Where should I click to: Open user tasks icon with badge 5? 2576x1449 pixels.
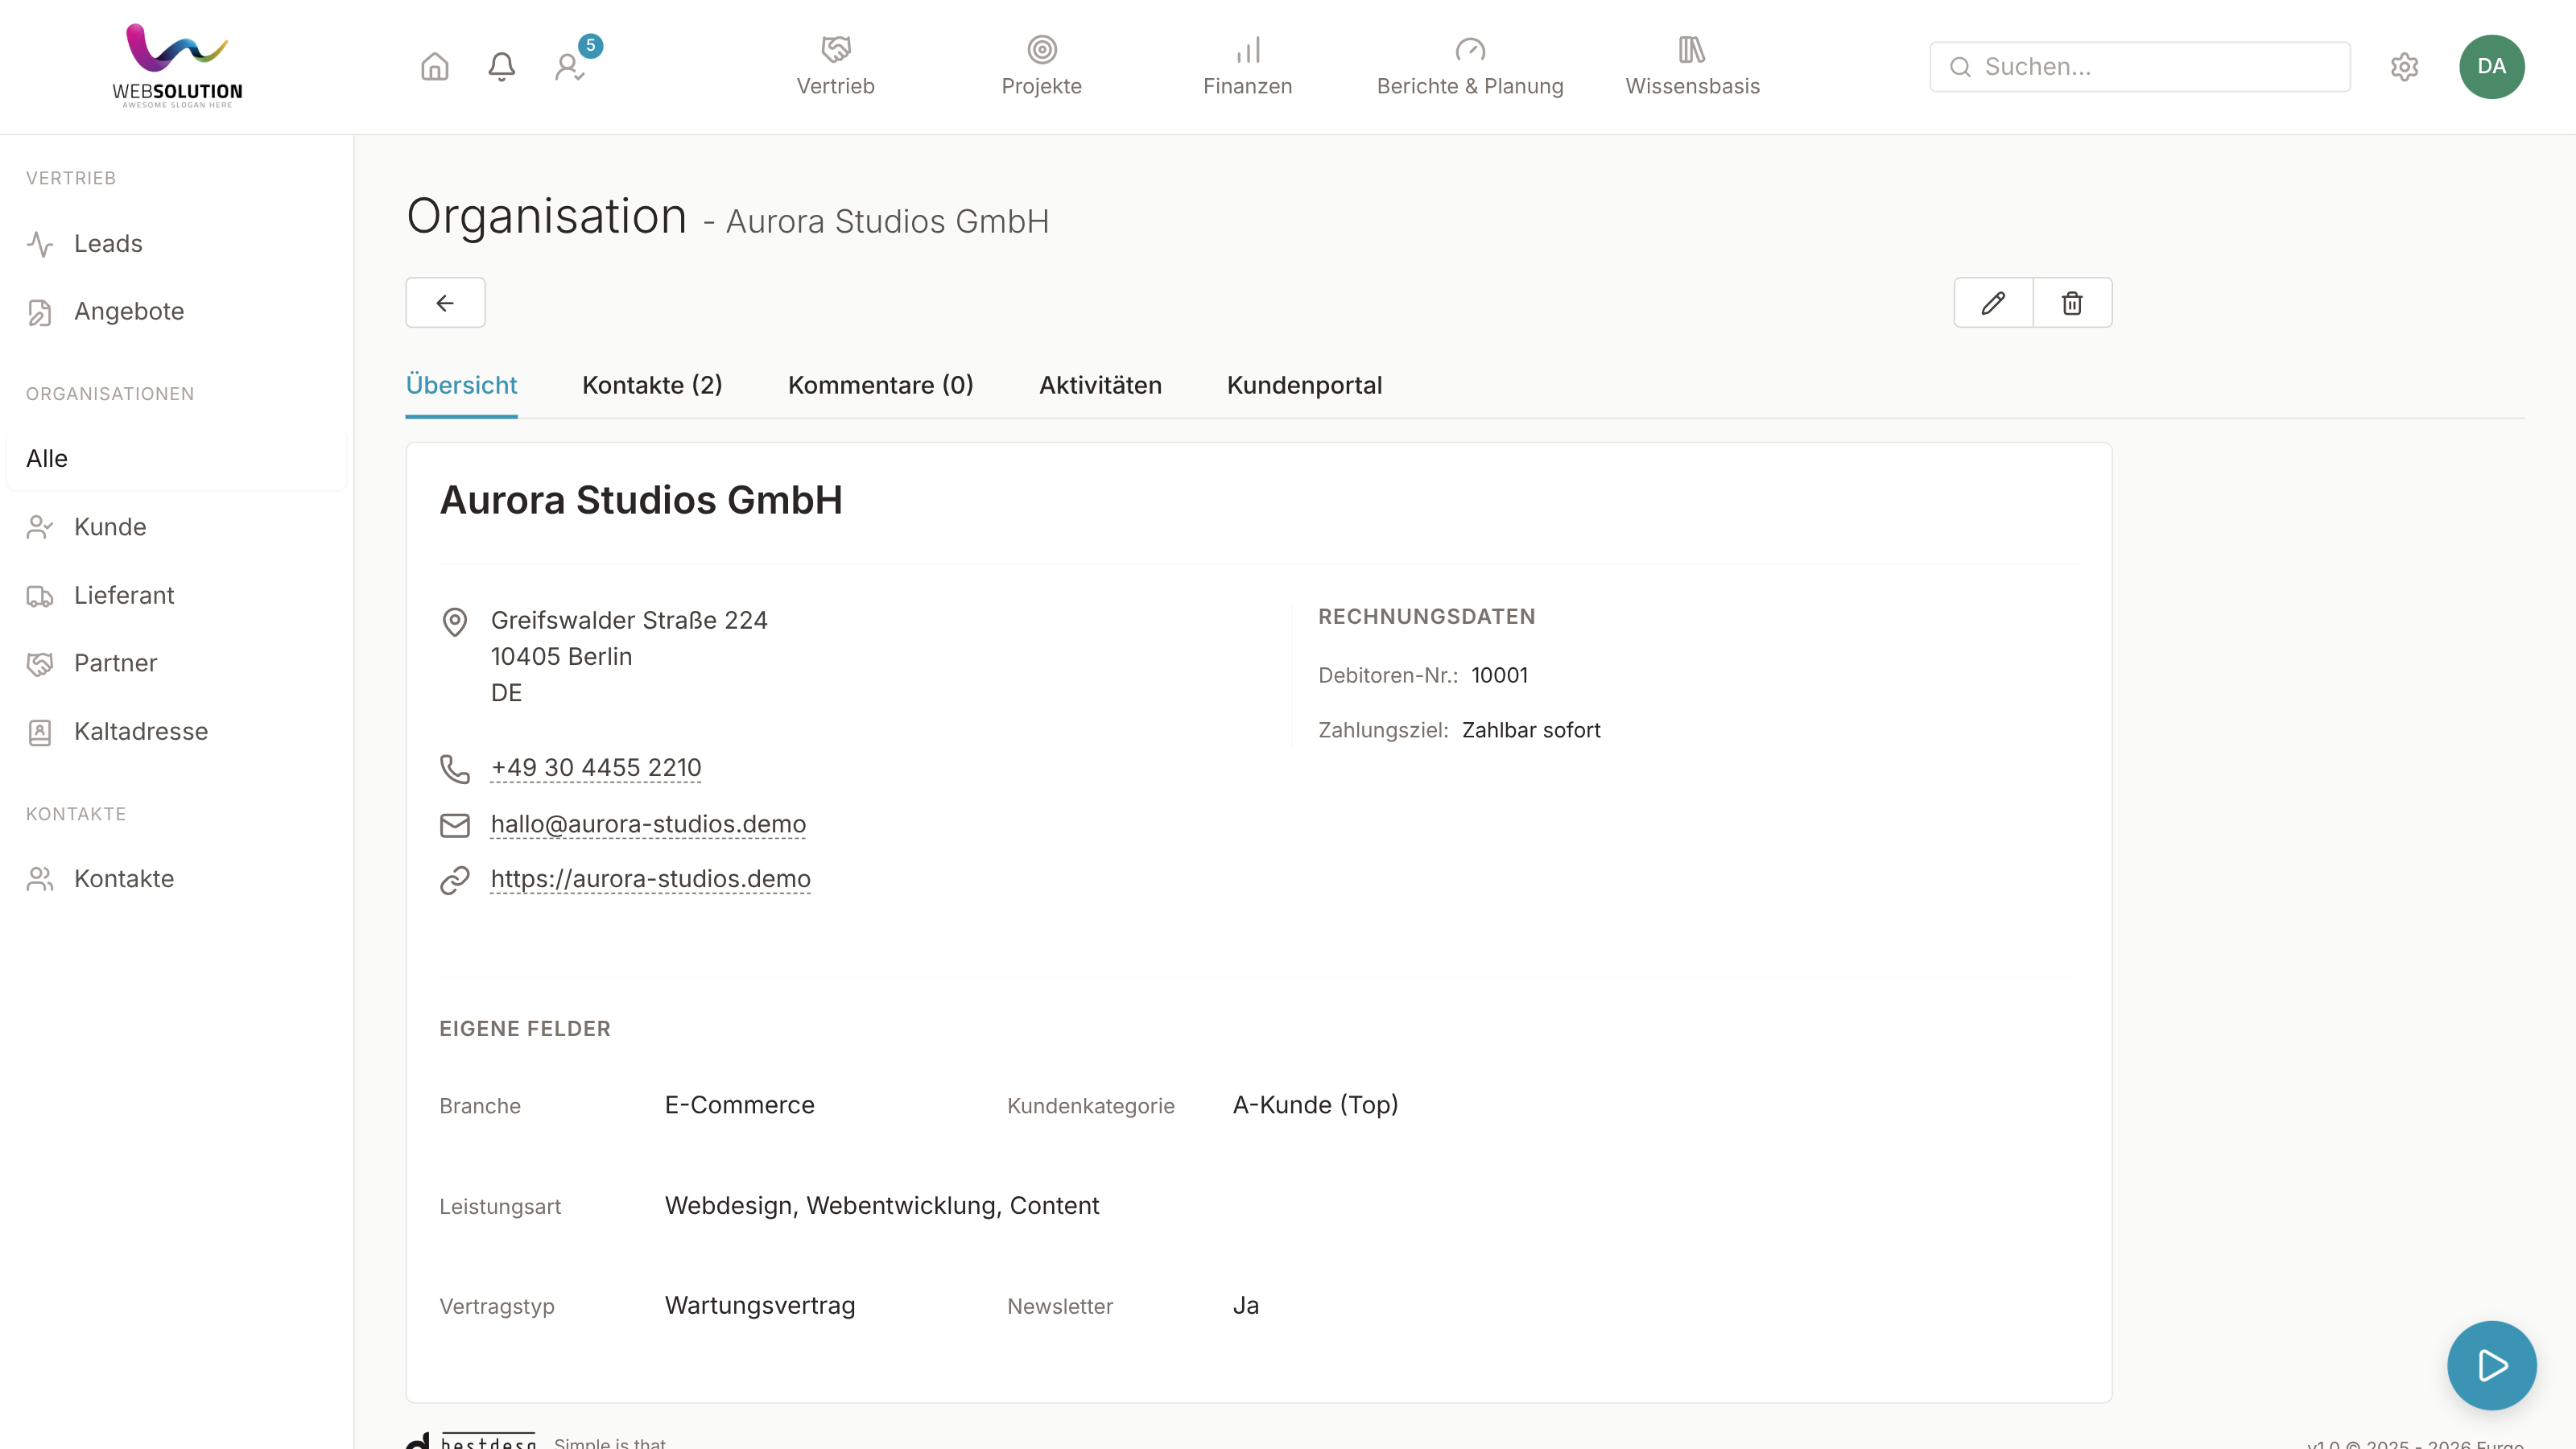(x=570, y=67)
